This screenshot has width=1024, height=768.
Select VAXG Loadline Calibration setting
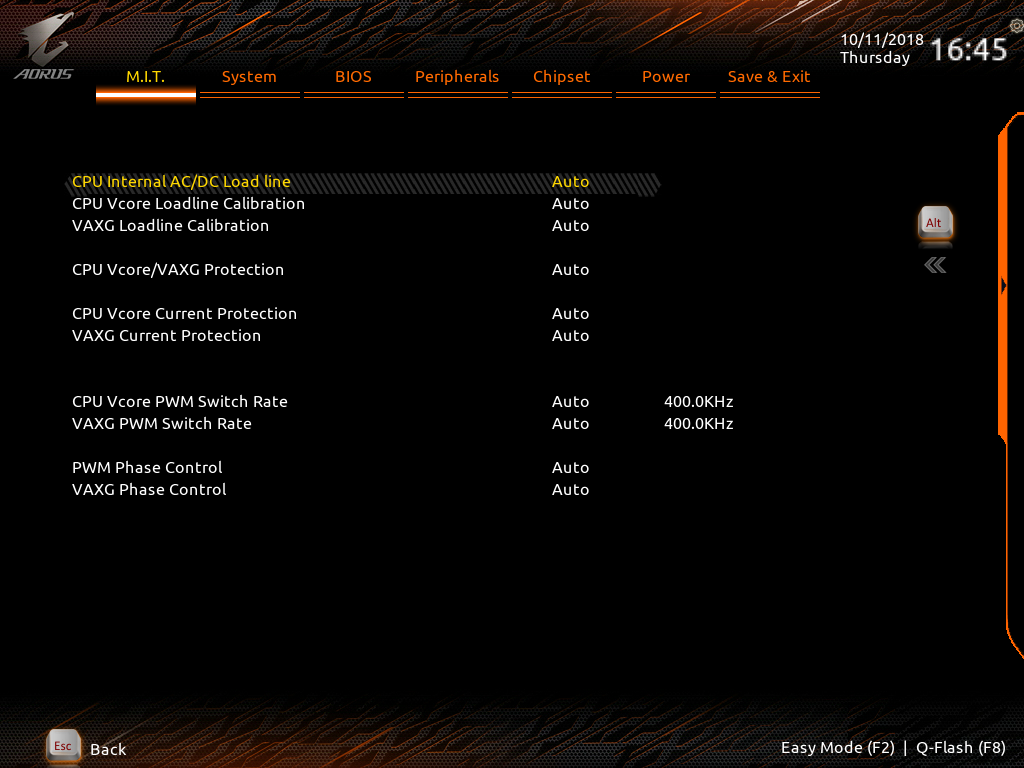point(170,226)
